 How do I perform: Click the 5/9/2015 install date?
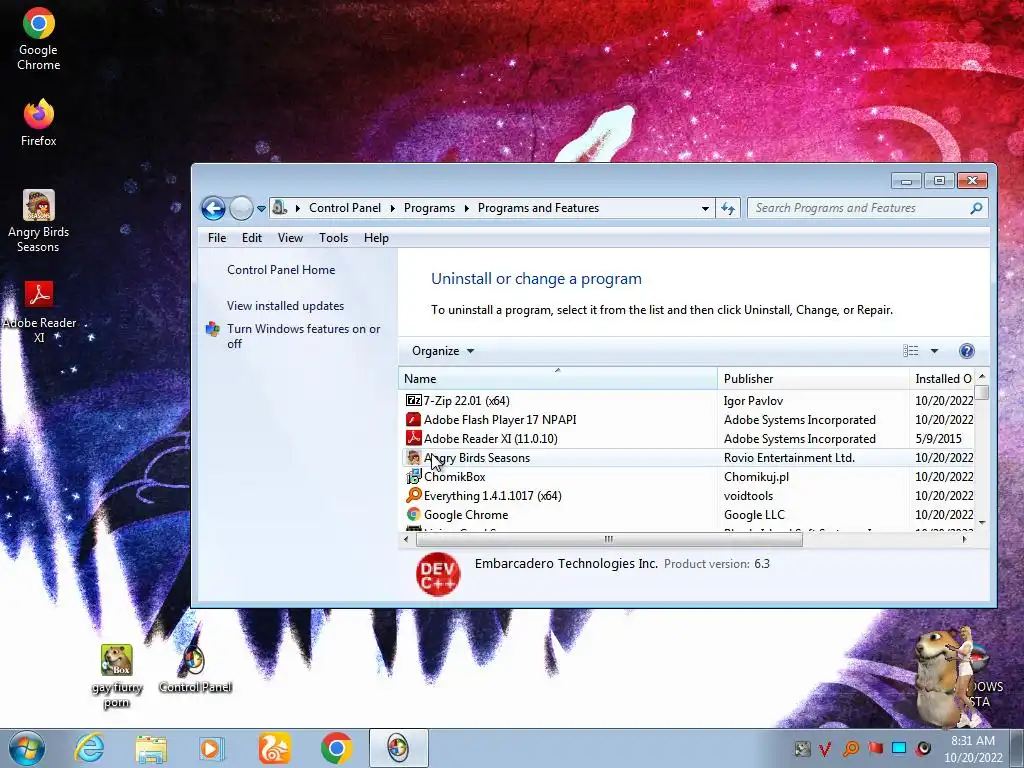(x=938, y=439)
